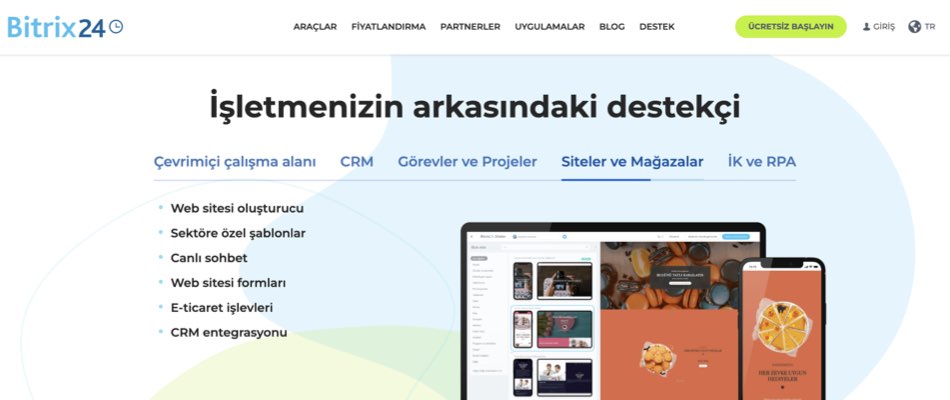
Task: Navigate to the Blog link
Action: click(x=611, y=27)
